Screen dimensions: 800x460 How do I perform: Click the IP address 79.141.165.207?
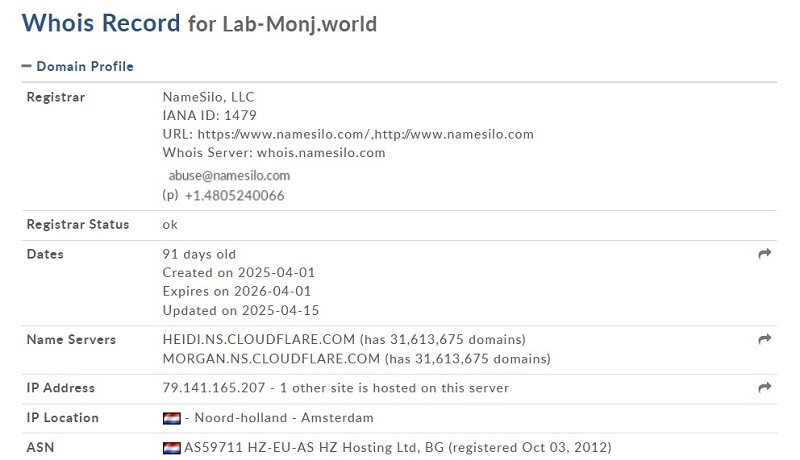pos(214,388)
